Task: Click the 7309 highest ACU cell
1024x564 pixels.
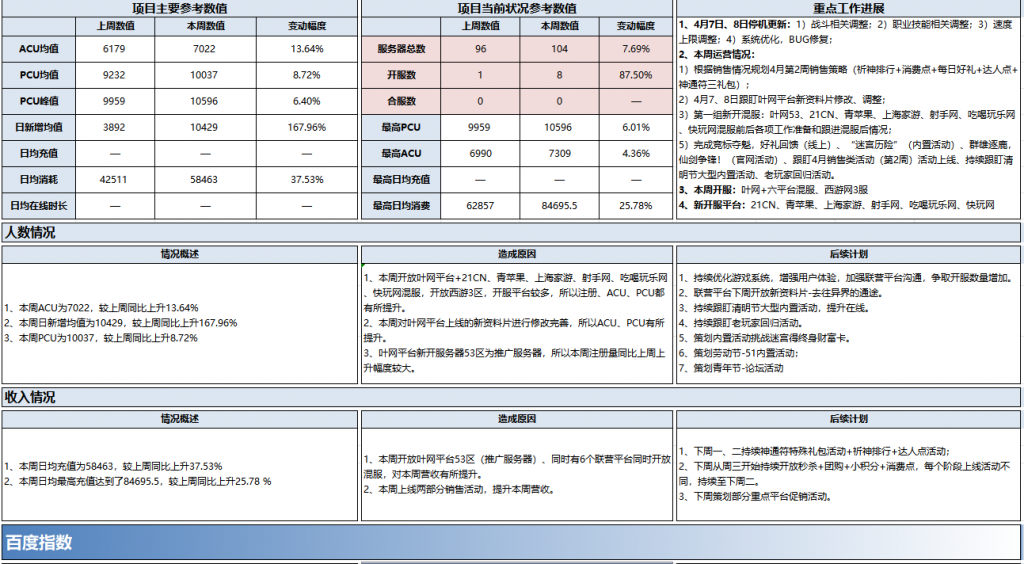Action: [559, 153]
